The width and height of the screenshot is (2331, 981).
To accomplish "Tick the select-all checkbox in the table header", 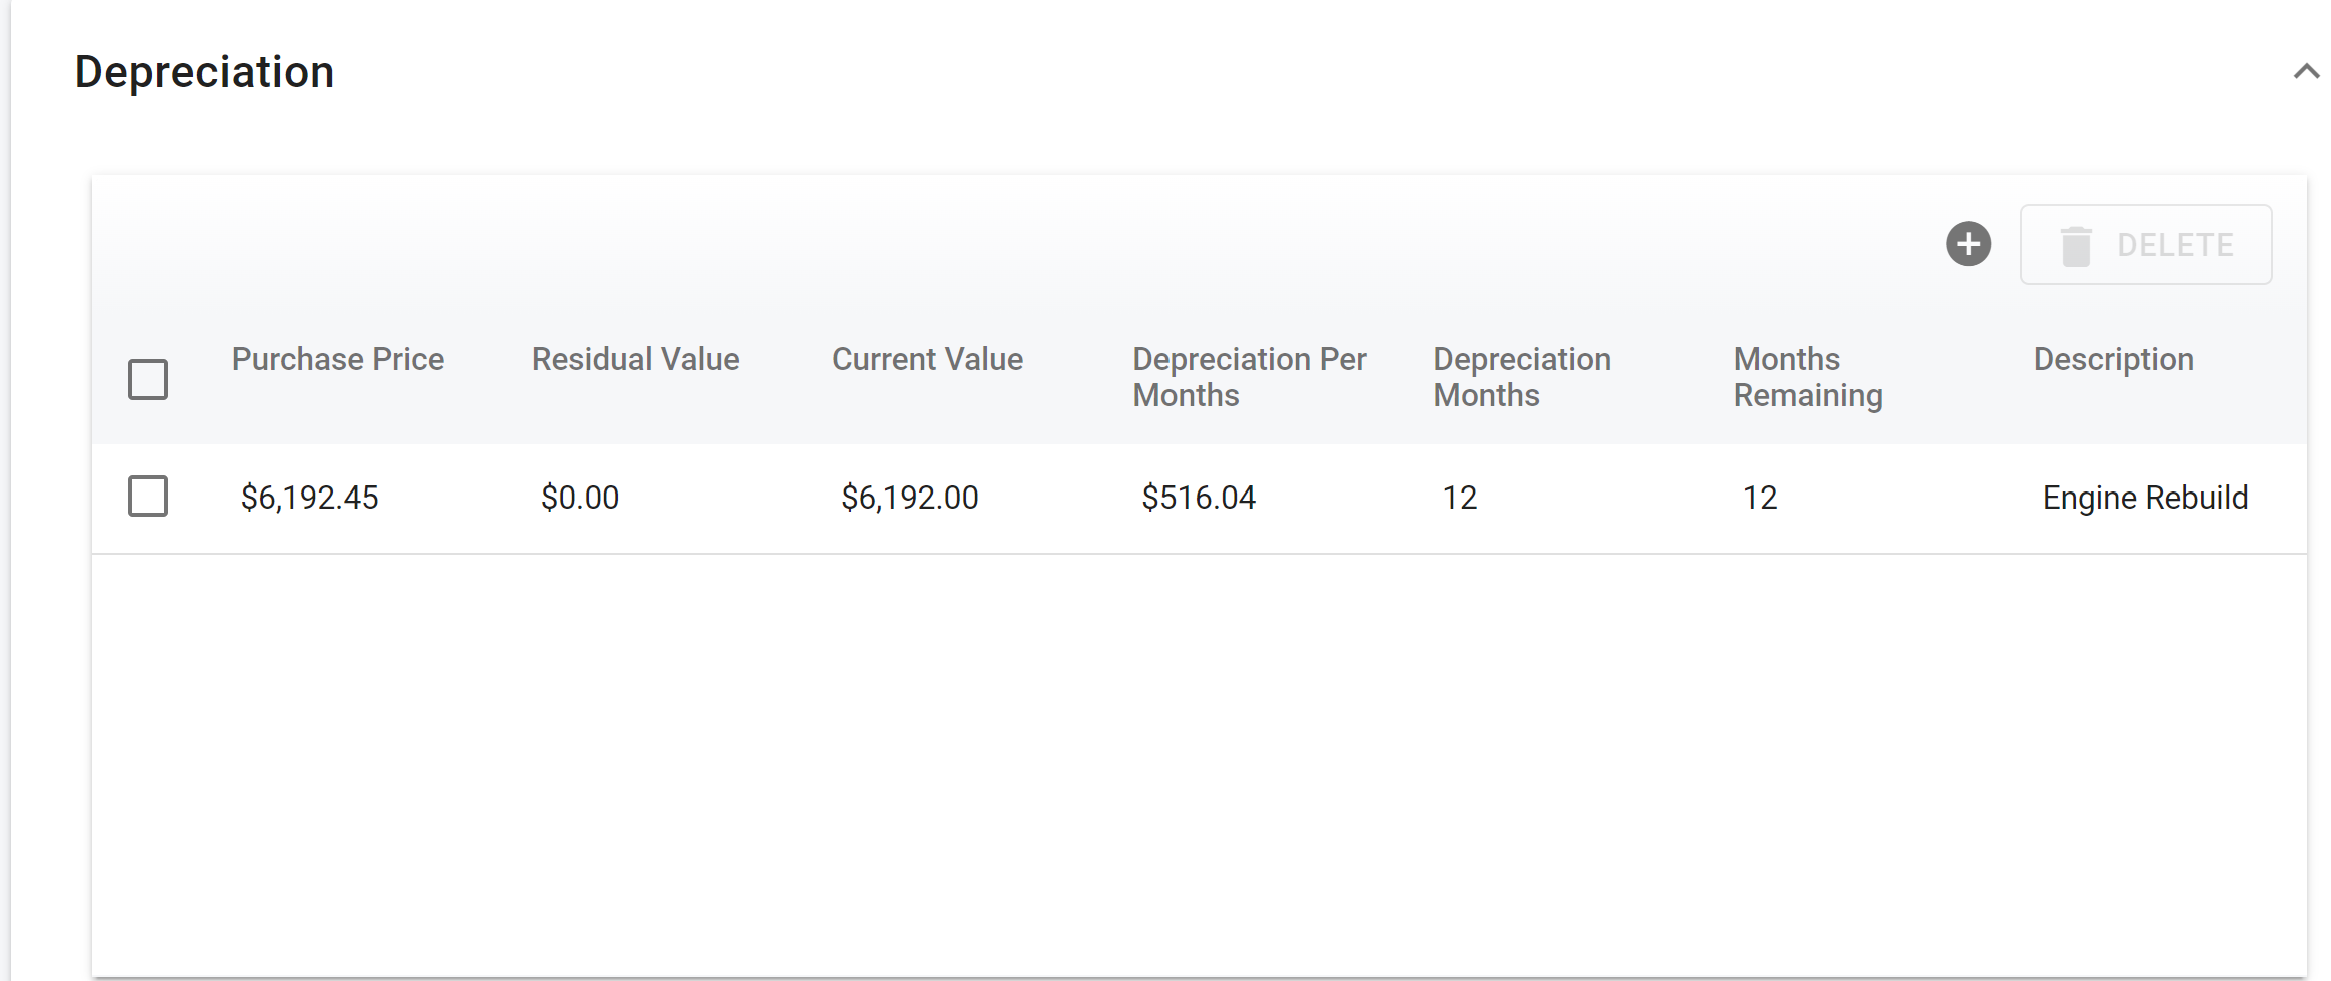I will pyautogui.click(x=148, y=379).
